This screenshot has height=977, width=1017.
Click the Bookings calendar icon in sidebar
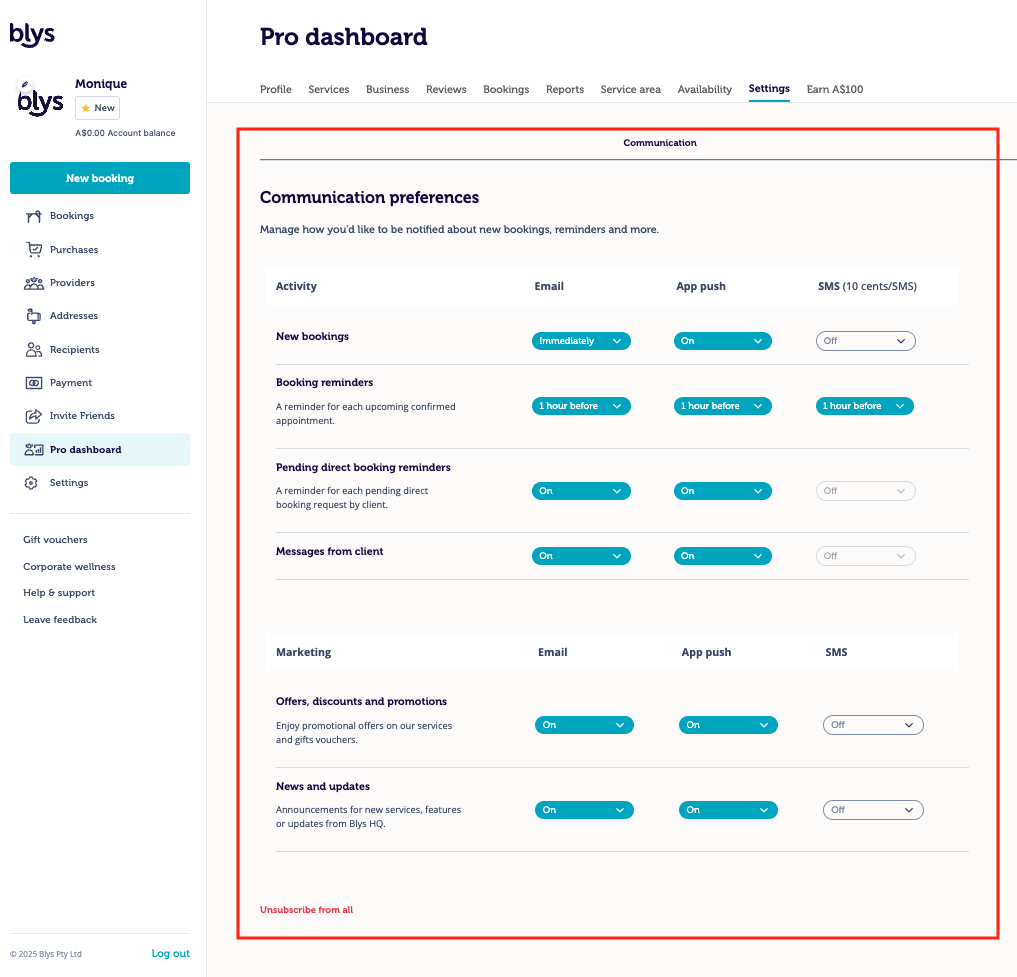point(34,216)
